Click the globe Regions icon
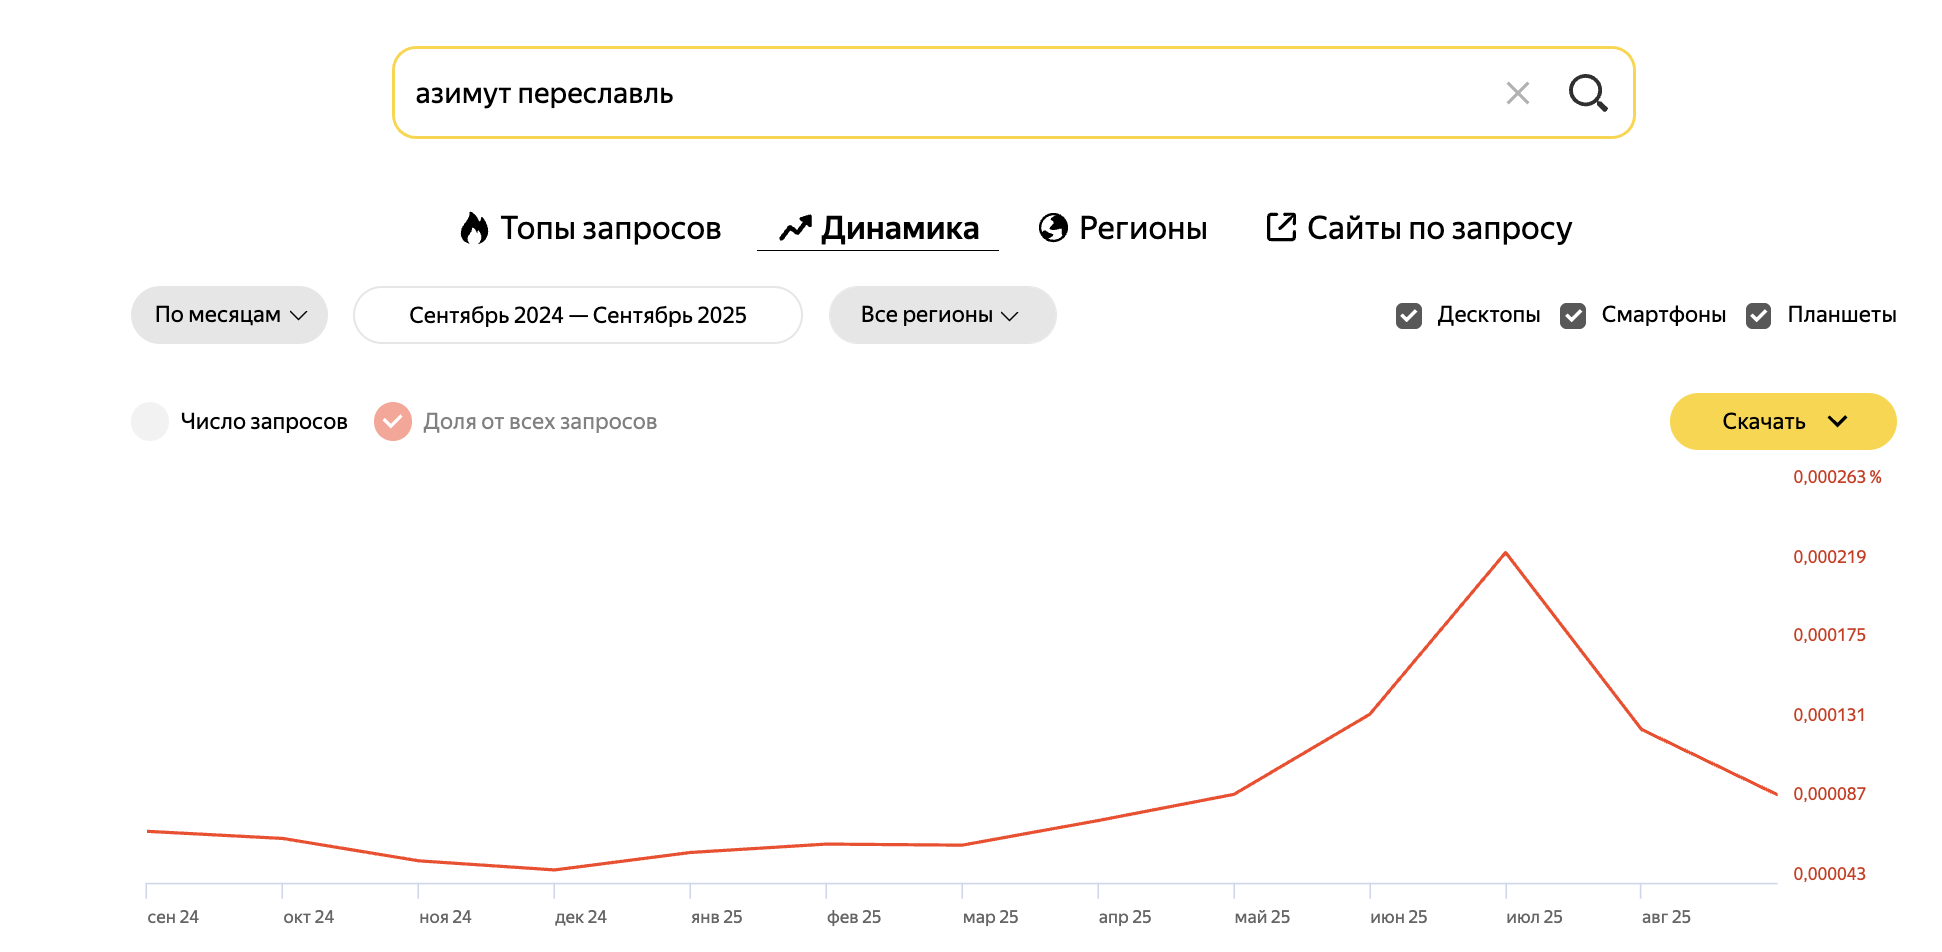 (x=1053, y=228)
